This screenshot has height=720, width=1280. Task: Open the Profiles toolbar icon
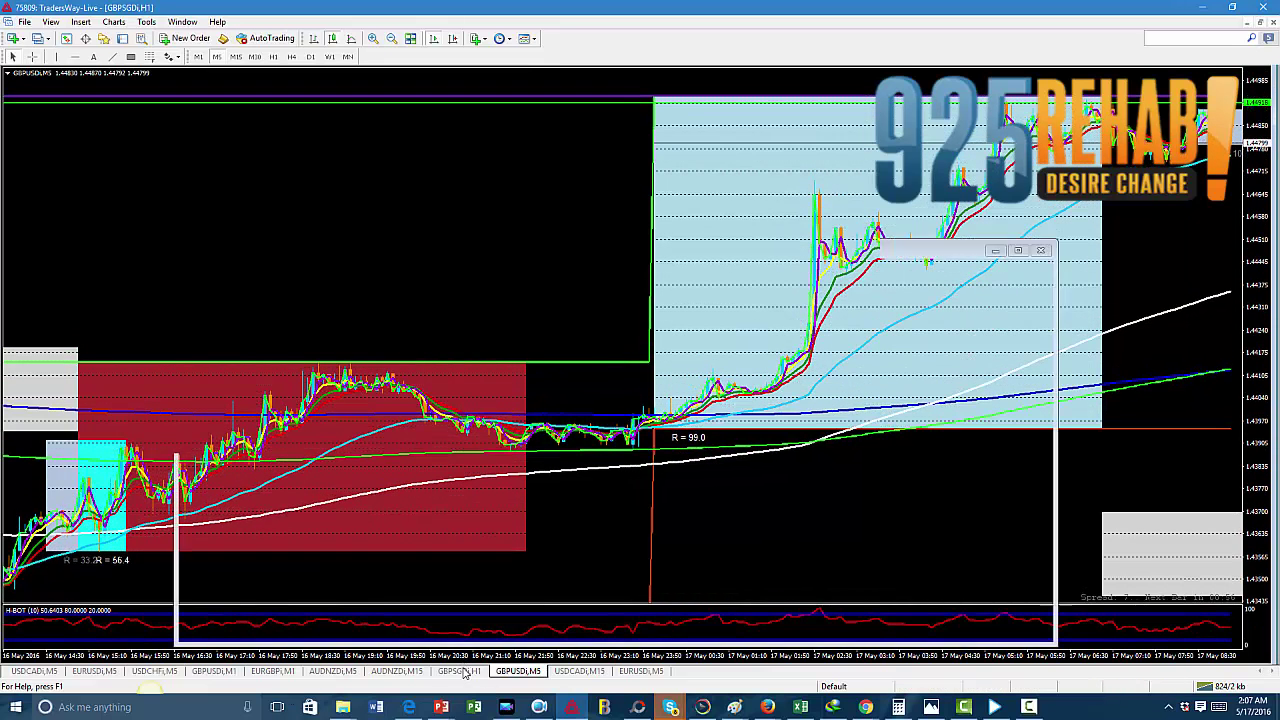(36, 39)
